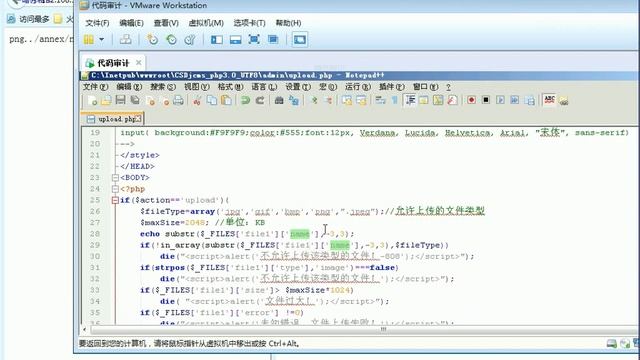Screen dimensions: 640x360
Task: Click the save recorded macro icon
Action: [x=530, y=100]
